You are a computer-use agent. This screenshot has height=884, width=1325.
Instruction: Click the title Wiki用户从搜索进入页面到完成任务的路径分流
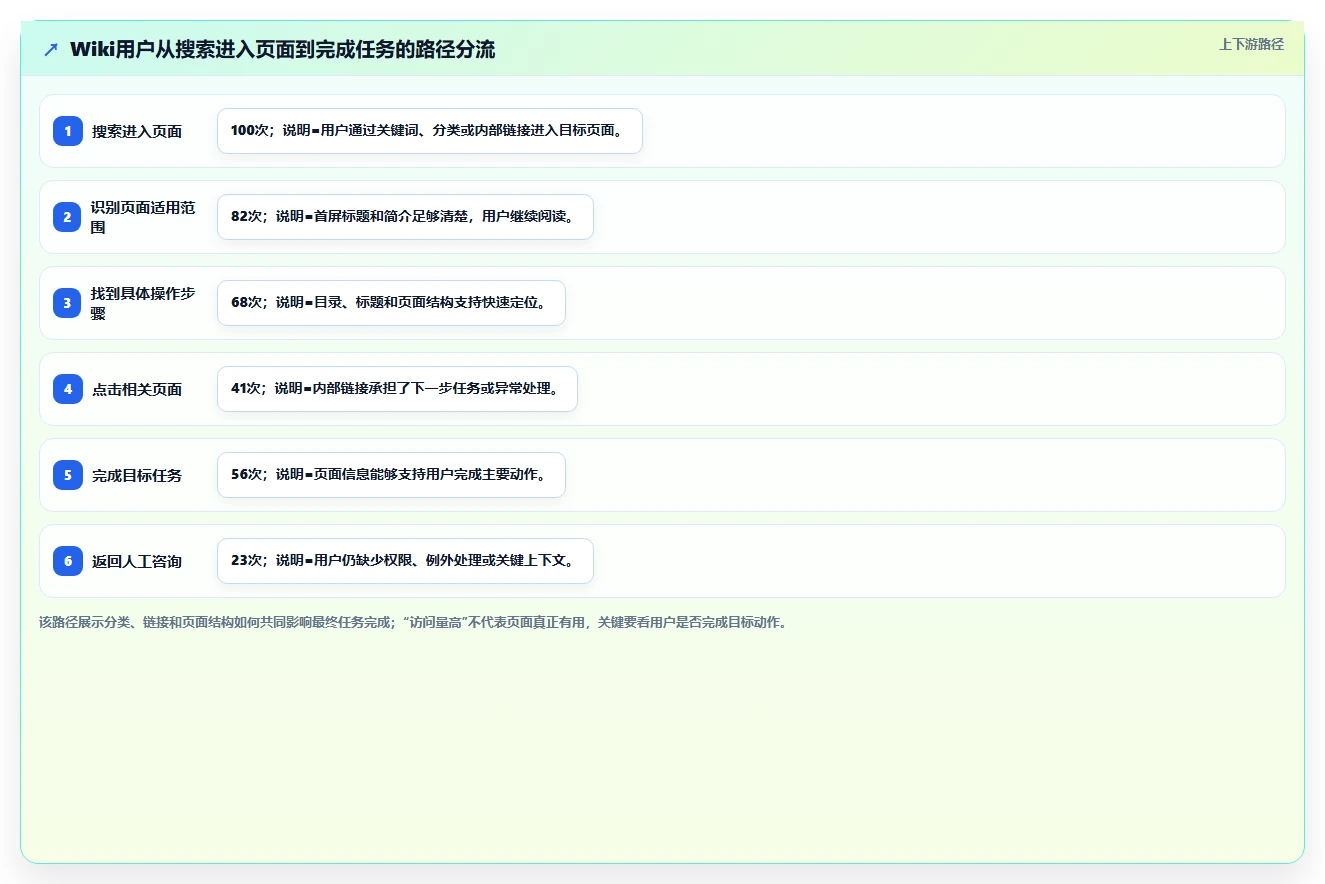coord(282,50)
